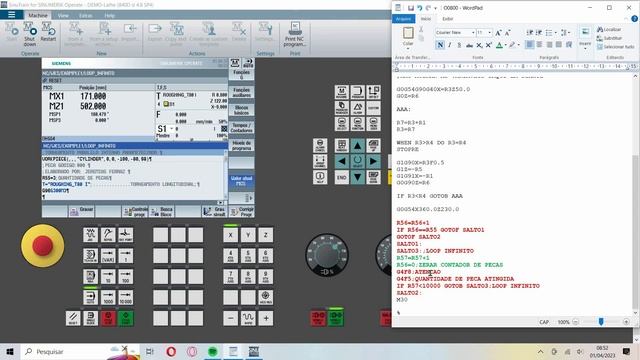The image size is (640, 360).
Task: Click the Restart machine icon
Action: pos(48,32)
